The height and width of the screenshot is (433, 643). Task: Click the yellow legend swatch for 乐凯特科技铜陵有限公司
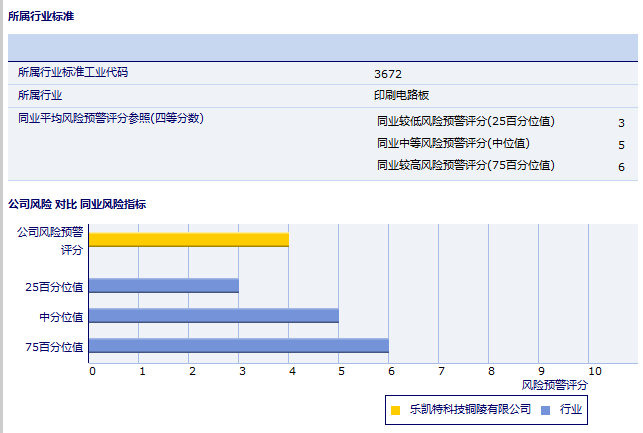coord(396,410)
